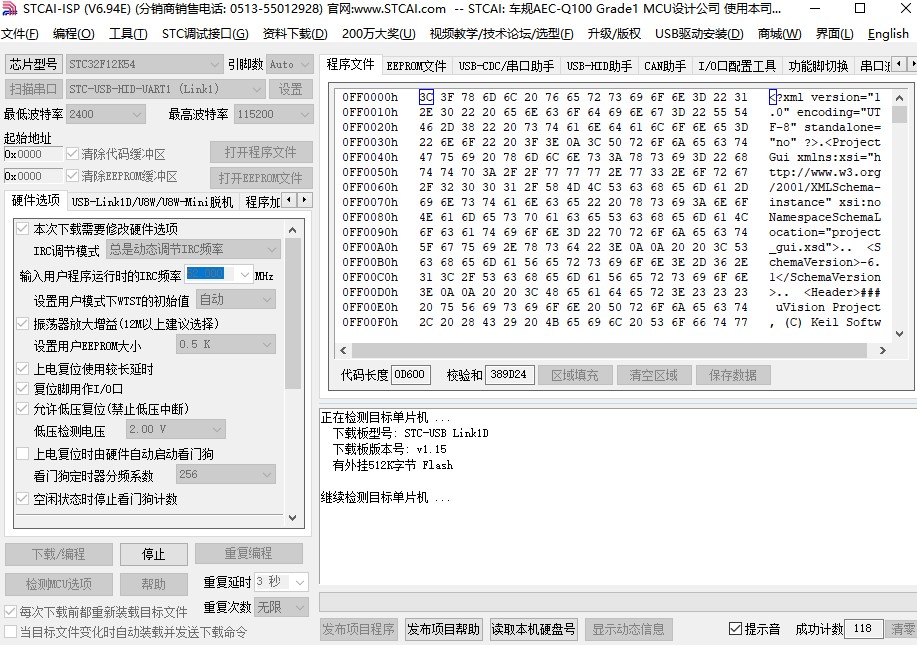The width and height of the screenshot is (917, 645).
Task: Click the STCAI-ISP application icon in title bar
Action: coord(9,8)
